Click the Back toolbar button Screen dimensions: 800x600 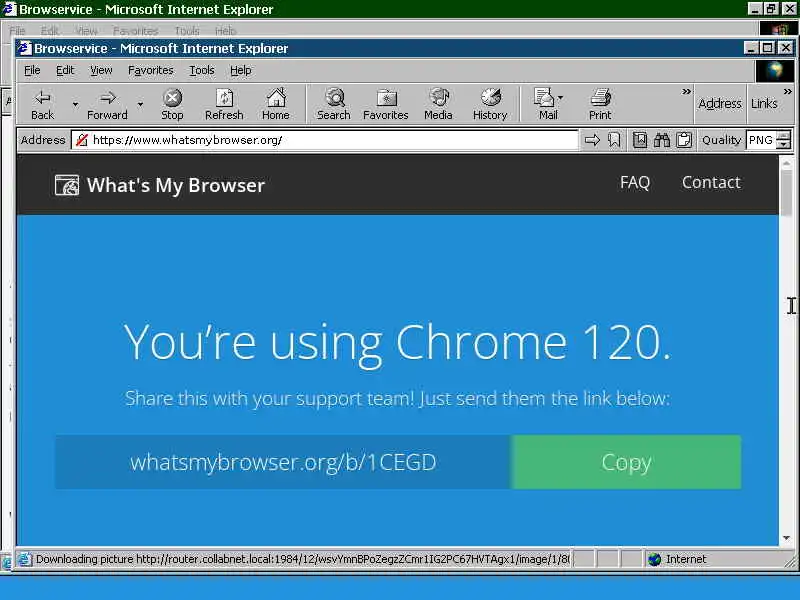point(42,105)
